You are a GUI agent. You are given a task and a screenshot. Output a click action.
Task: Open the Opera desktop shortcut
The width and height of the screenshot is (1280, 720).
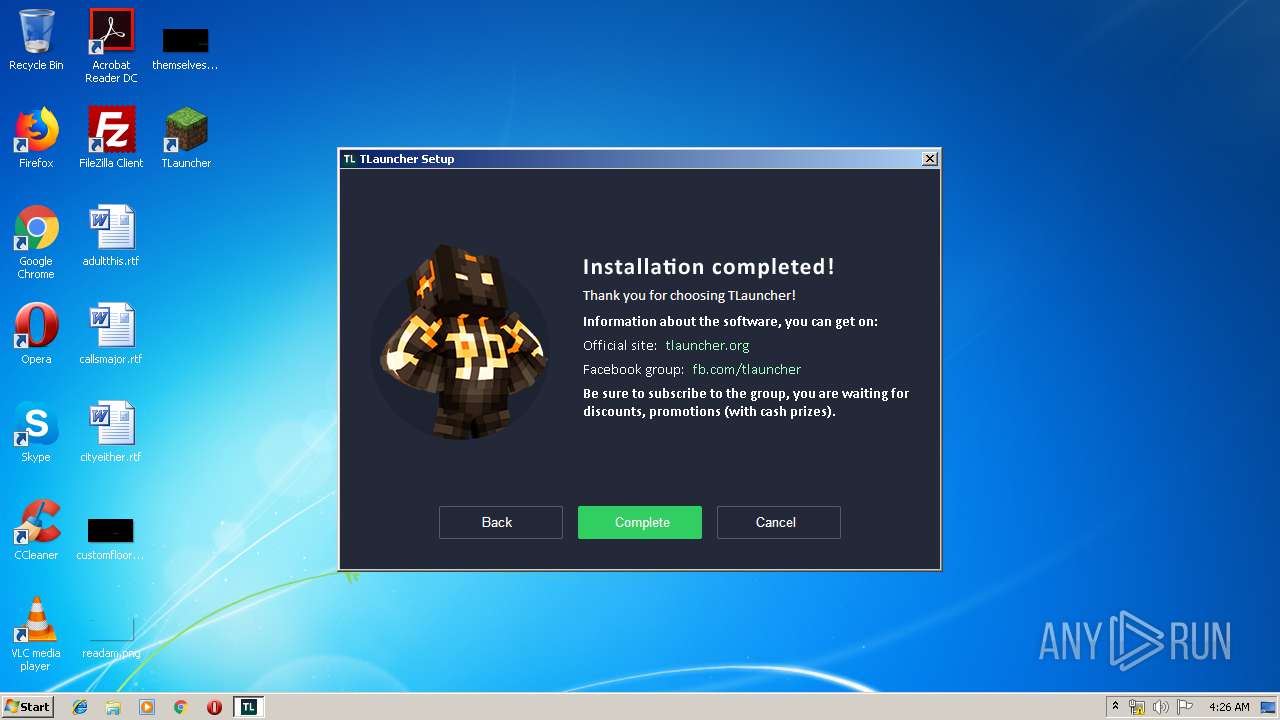tap(36, 333)
